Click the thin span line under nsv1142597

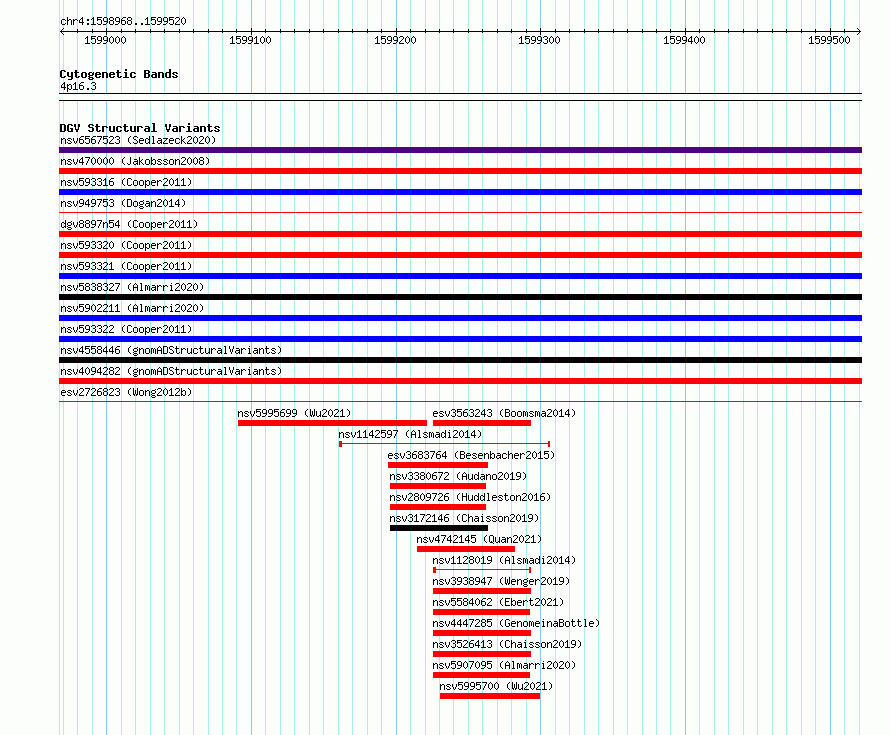(444, 444)
